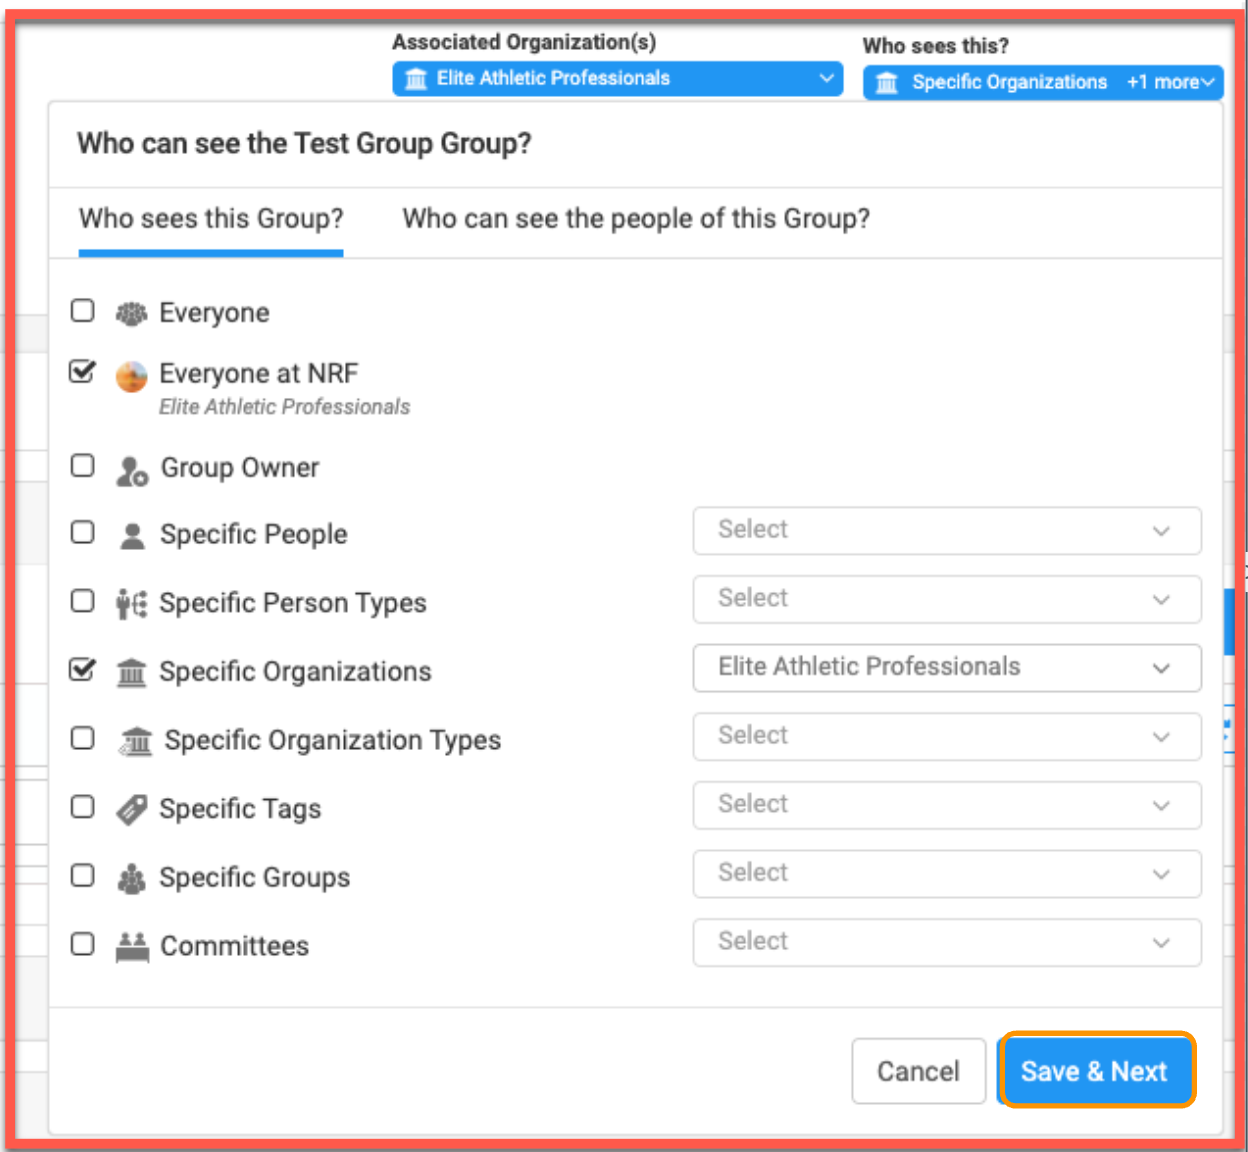
Task: Click the Who sees this? label
Action: coord(936,46)
